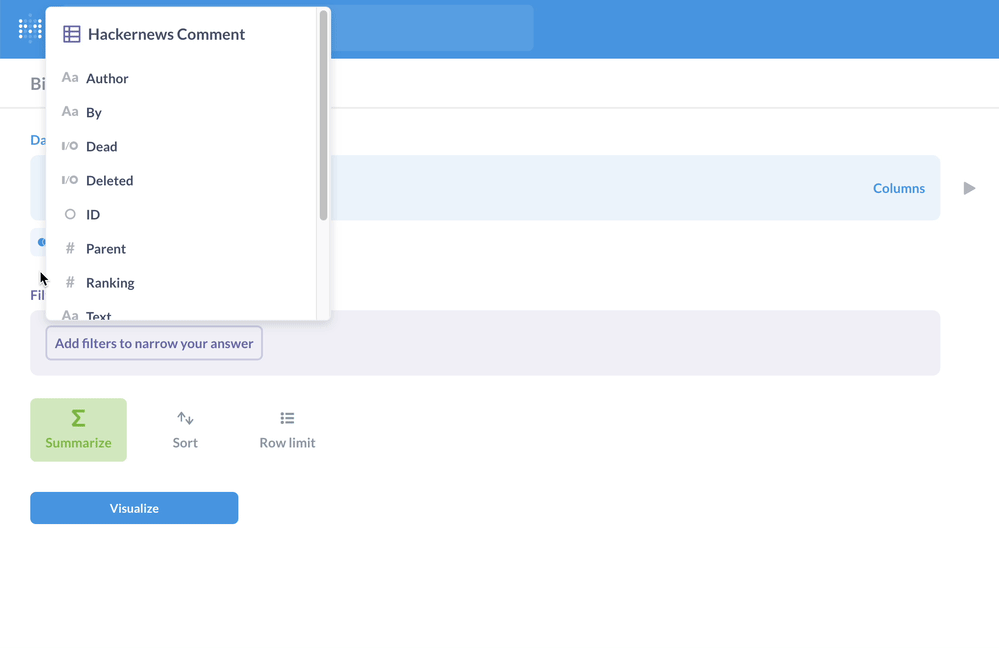Click the Sort arrows icon
Screen dimensions: 999x648
(x=184, y=418)
